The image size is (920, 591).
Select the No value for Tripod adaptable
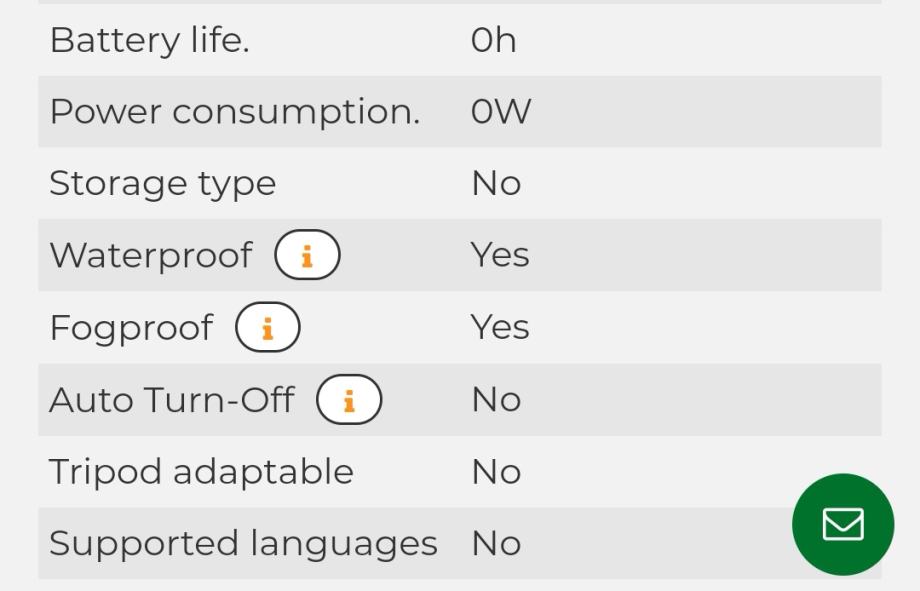click(x=496, y=472)
